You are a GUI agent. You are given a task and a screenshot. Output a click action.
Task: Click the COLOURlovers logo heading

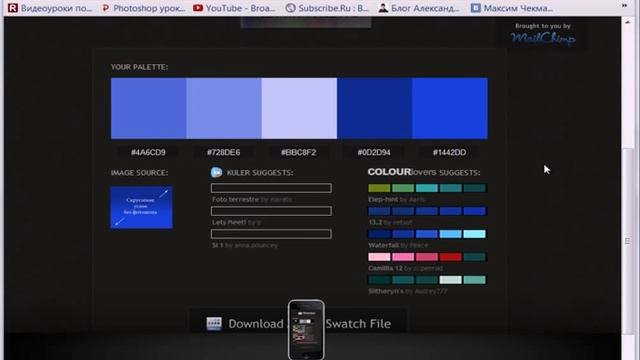click(x=402, y=172)
